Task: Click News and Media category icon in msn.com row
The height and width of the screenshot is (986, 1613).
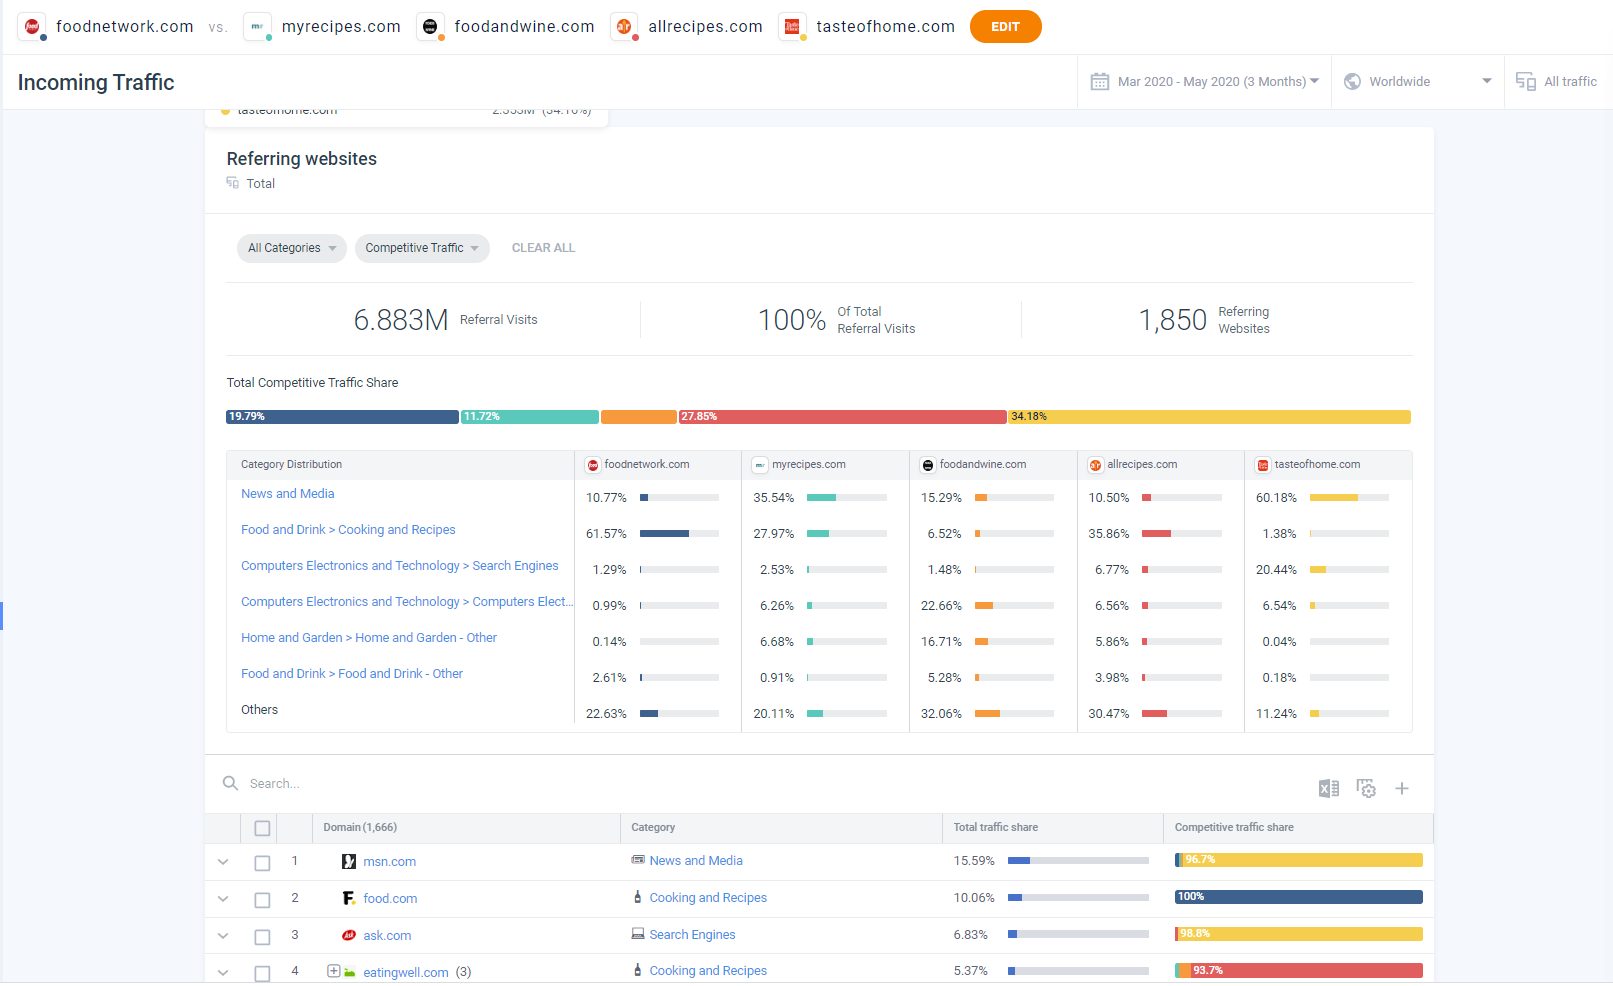Action: [x=638, y=860]
